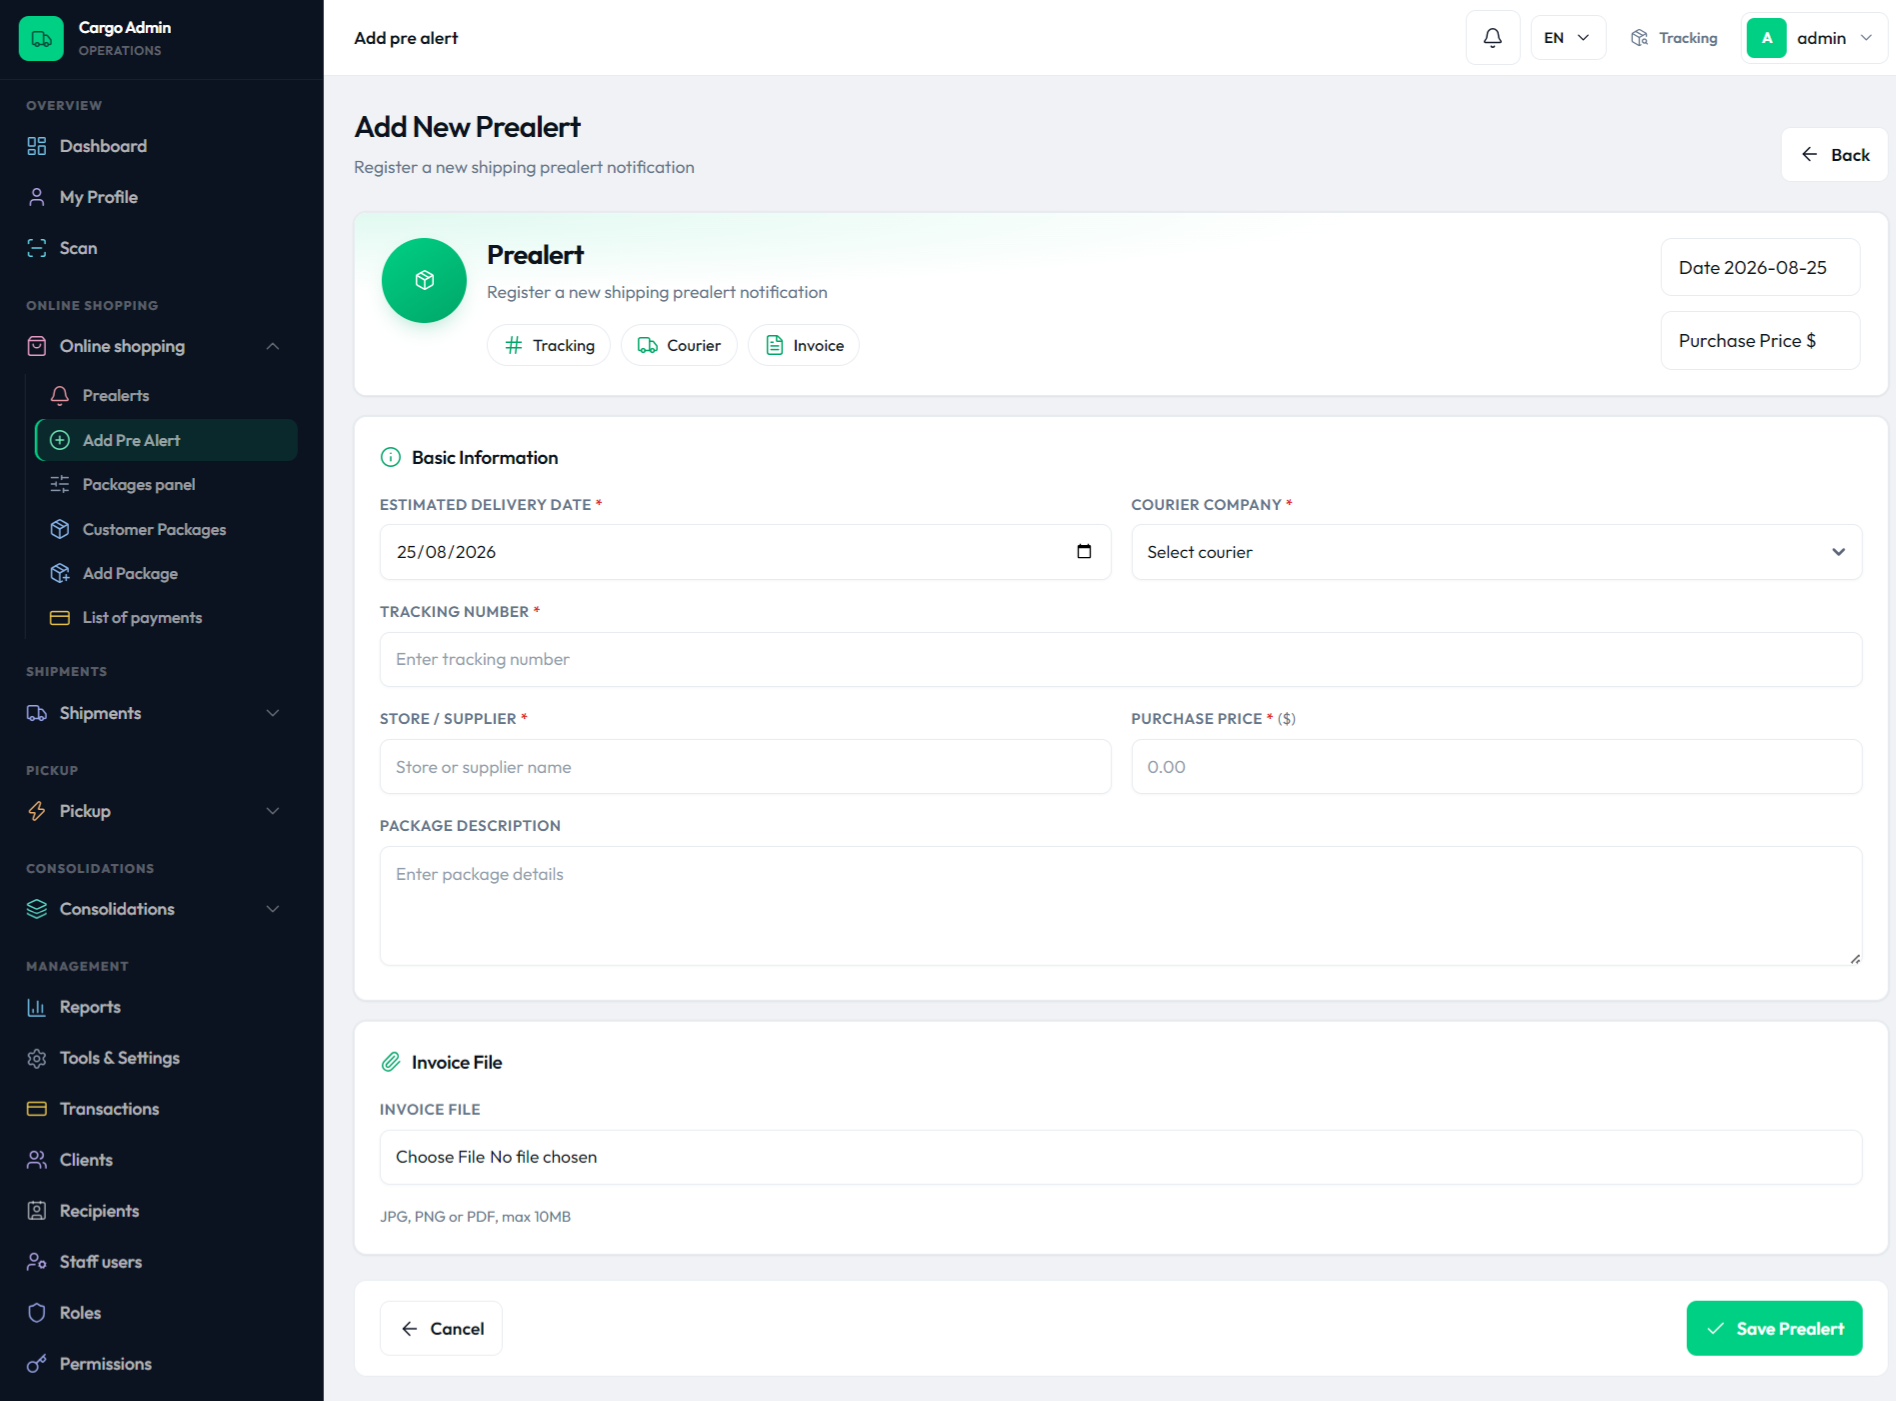The image size is (1896, 1401).
Task: Open the Select courier dropdown
Action: tap(1496, 552)
